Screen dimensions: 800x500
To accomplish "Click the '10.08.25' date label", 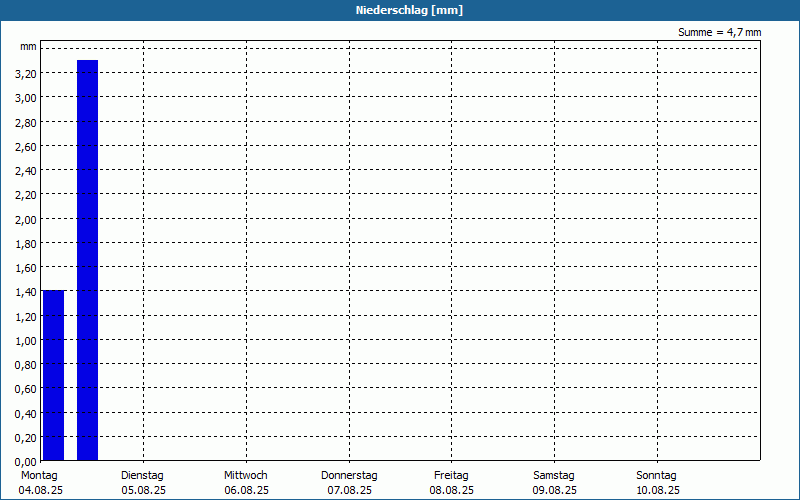I will [658, 491].
